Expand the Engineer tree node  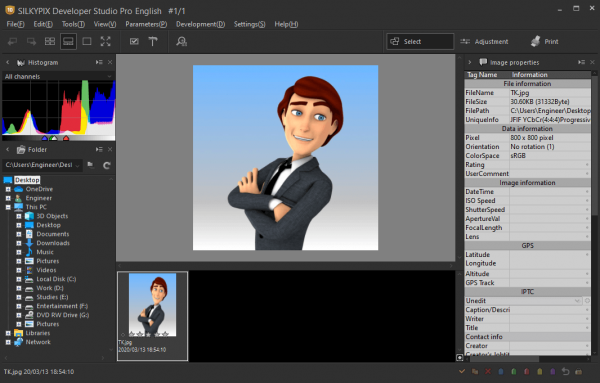coord(8,198)
